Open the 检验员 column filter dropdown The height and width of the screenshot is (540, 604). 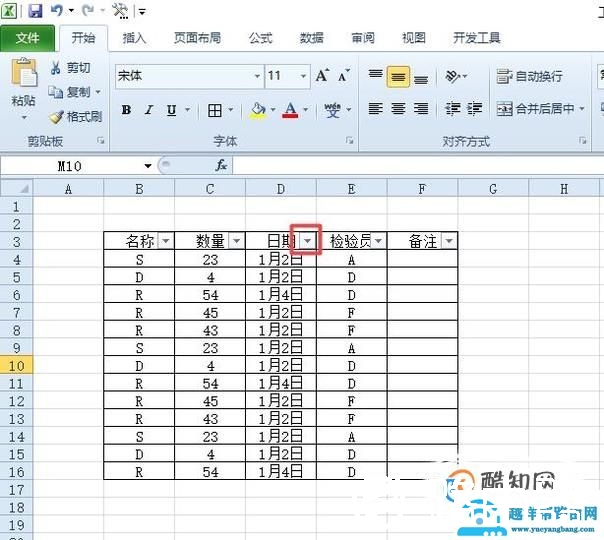point(378,241)
